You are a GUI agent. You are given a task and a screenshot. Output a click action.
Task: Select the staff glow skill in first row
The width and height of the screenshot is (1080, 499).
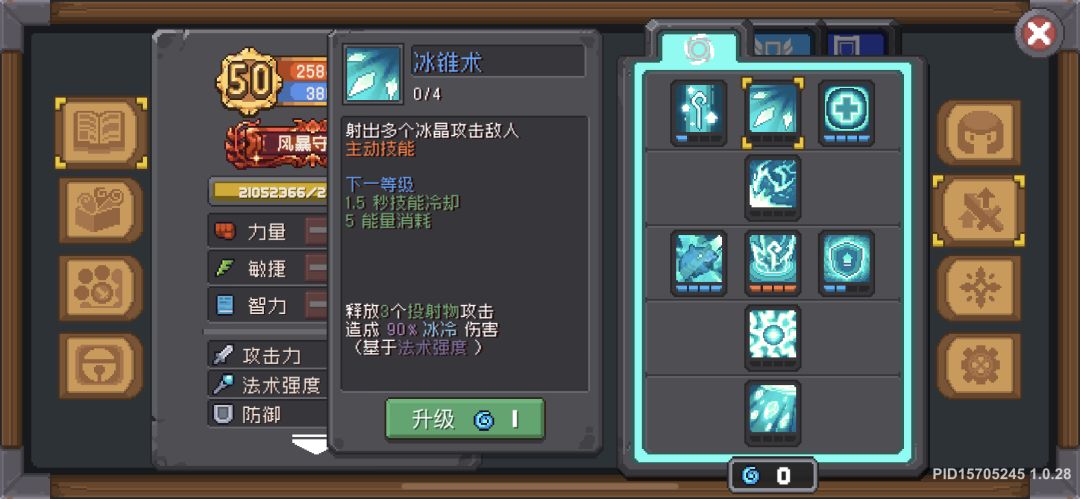coord(698,113)
